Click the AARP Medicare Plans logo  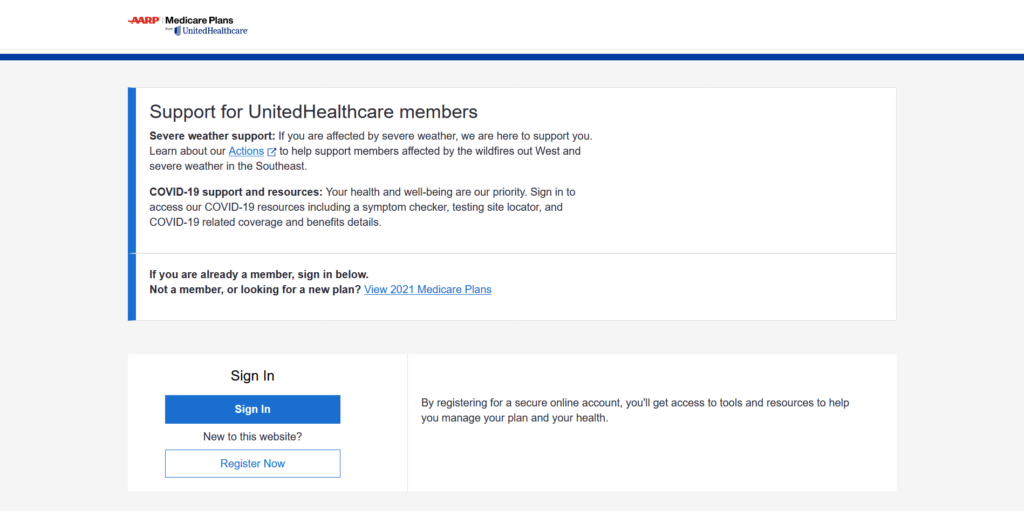pos(187,25)
